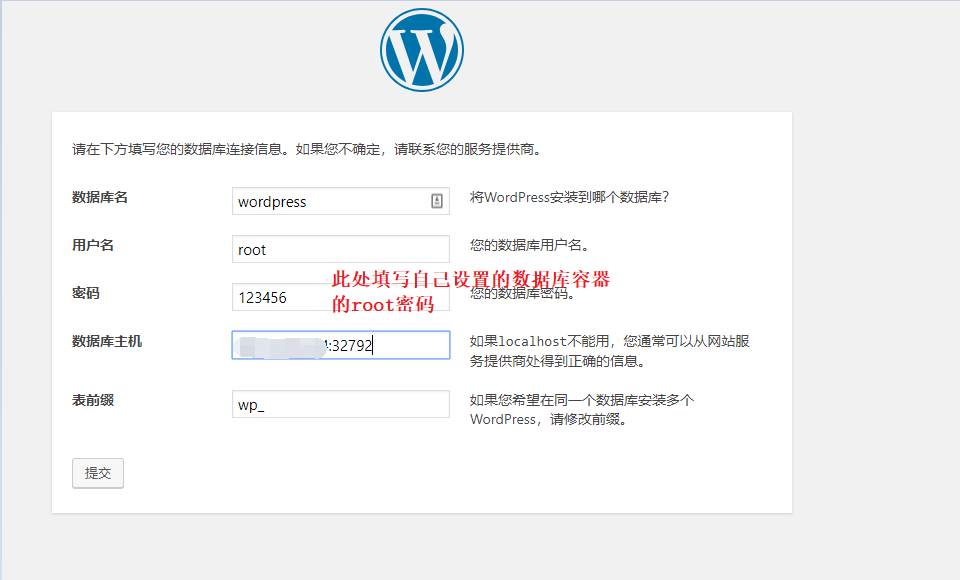
Task: Click the 数据库名 label
Action: [100, 197]
